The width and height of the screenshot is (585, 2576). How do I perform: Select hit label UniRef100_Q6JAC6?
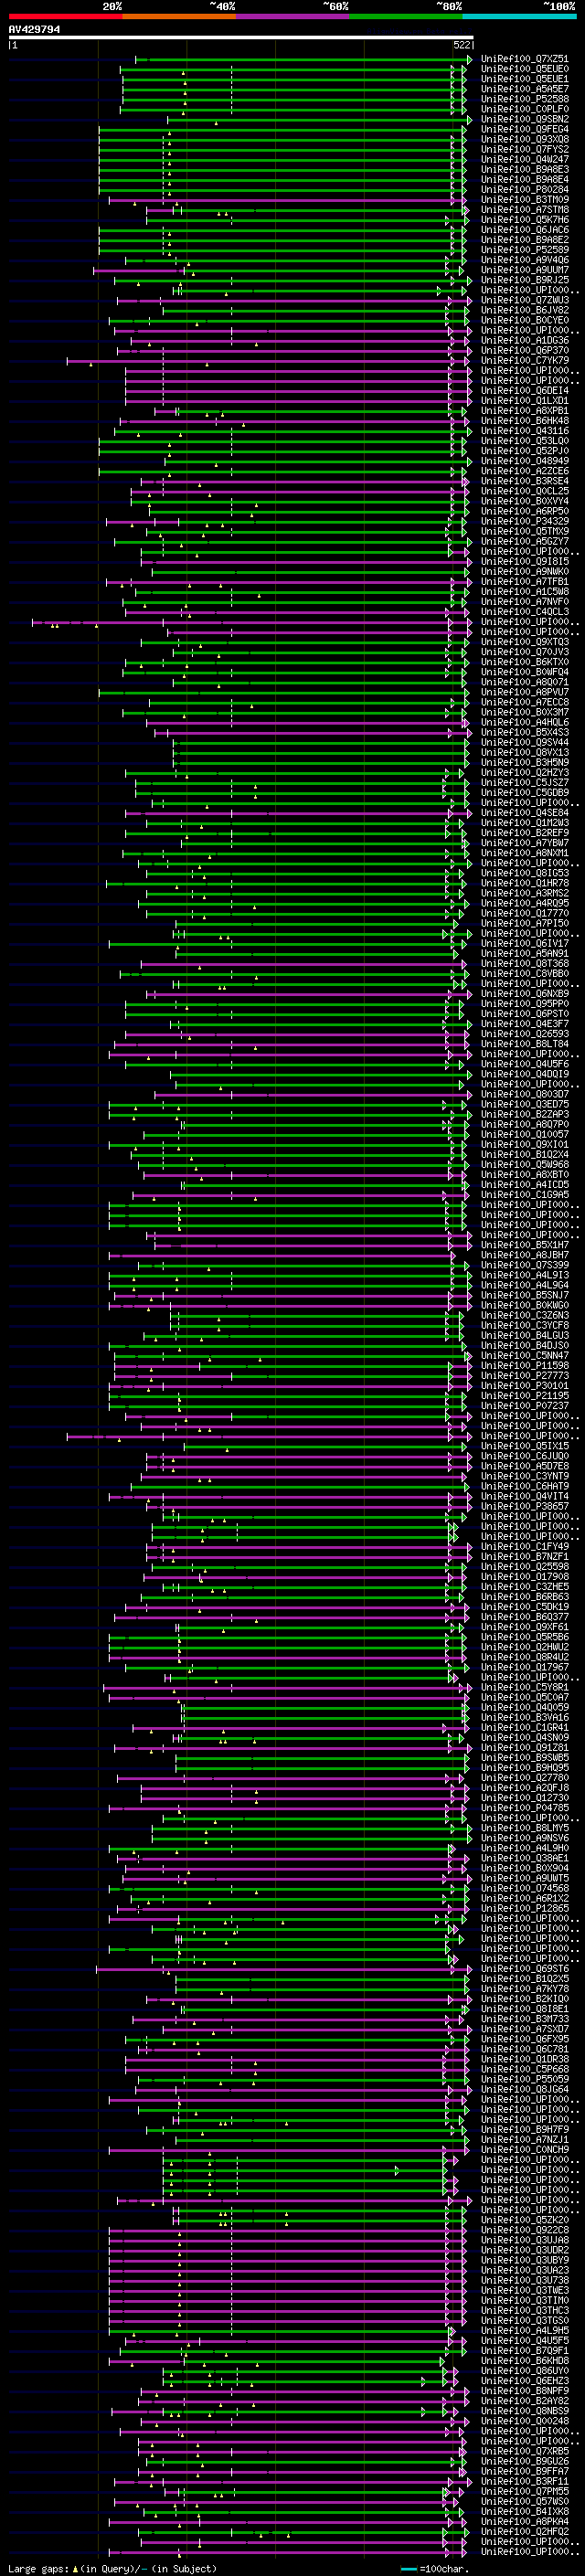(x=525, y=230)
